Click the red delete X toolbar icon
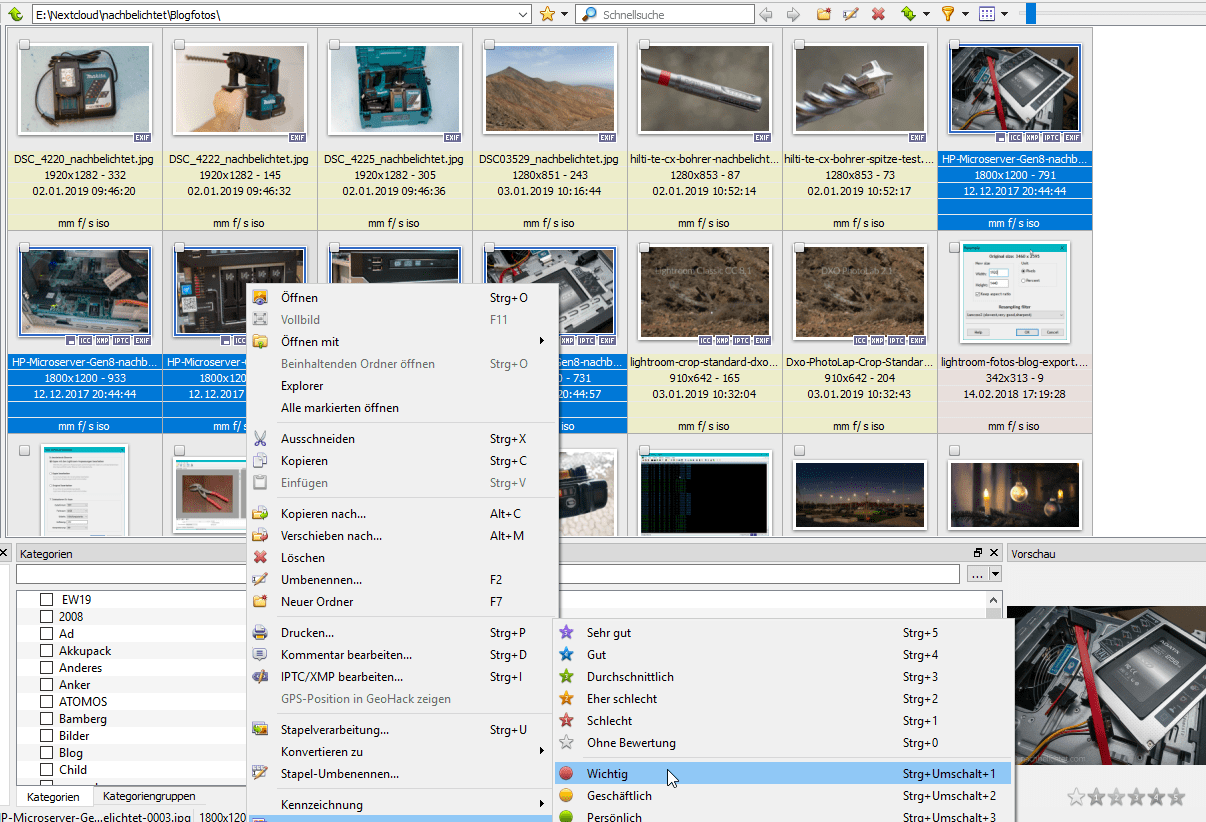1206x822 pixels. [878, 14]
